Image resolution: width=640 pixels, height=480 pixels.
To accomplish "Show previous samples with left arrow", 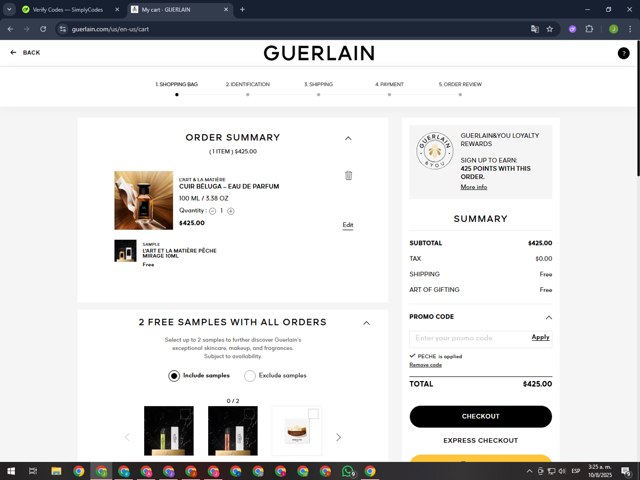I will 127,438.
